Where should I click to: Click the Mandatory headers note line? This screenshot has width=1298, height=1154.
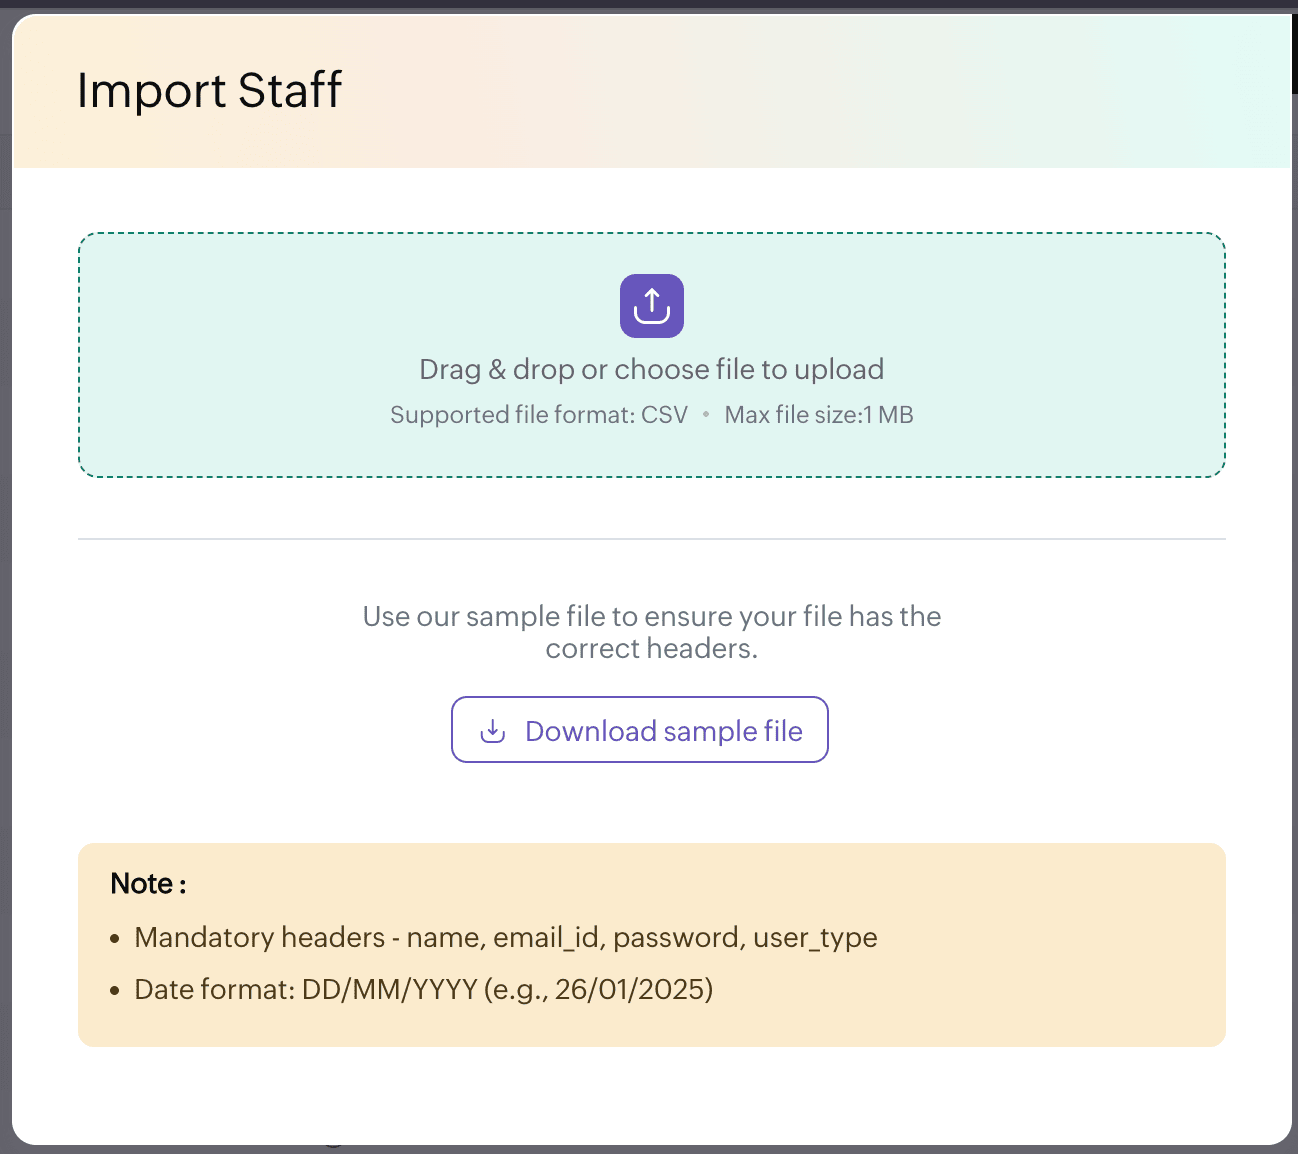(506, 938)
